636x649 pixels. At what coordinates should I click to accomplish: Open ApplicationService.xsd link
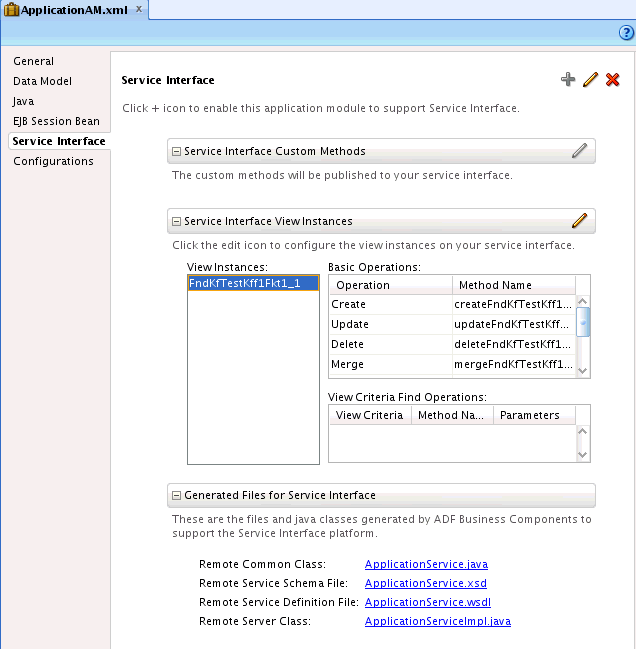pyautogui.click(x=426, y=584)
